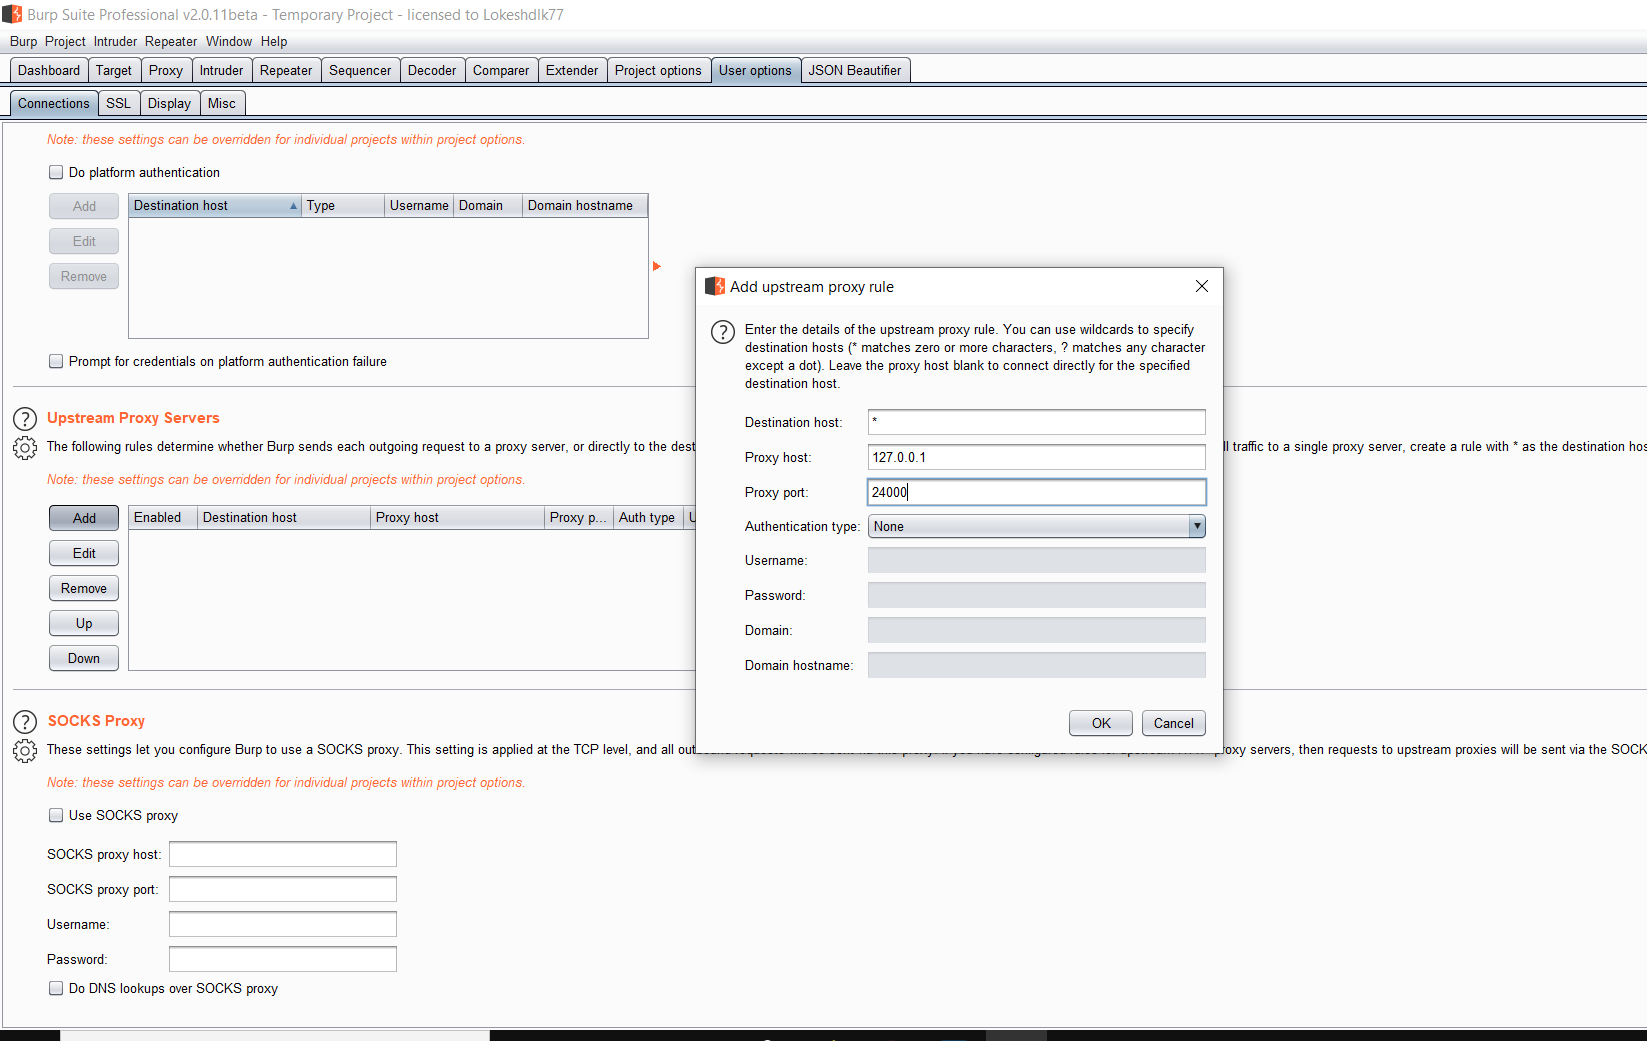Open the Project menu
This screenshot has width=1647, height=1041.
pos(65,41)
